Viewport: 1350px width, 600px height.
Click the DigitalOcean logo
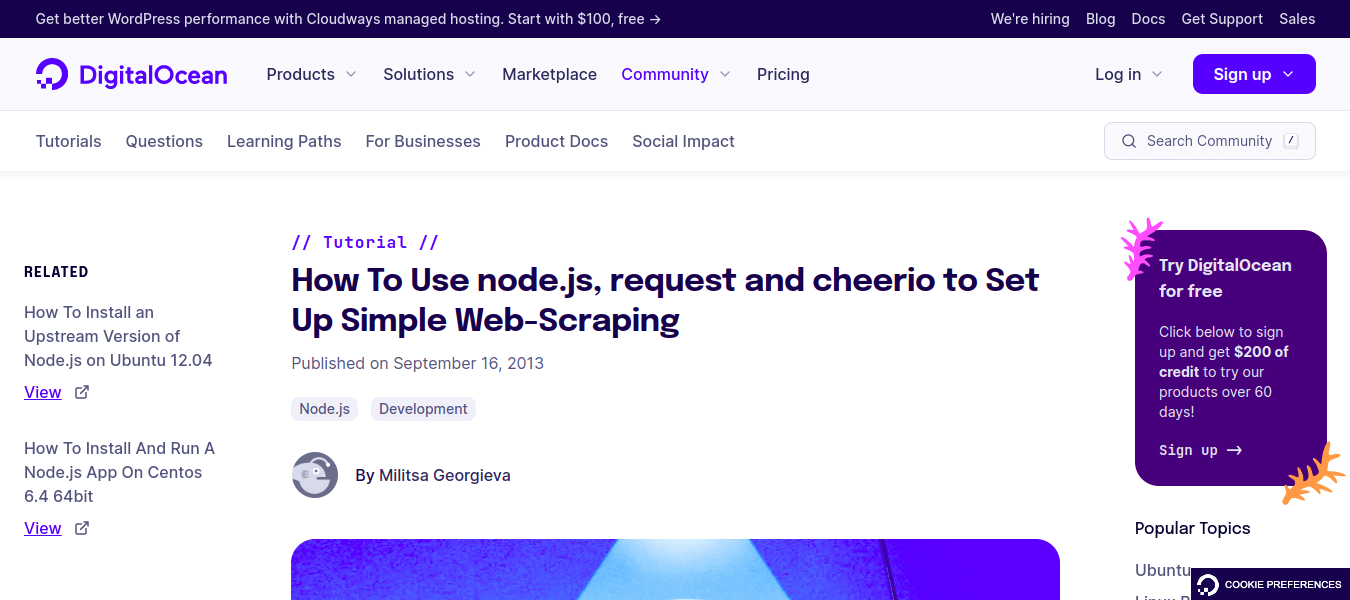(131, 73)
